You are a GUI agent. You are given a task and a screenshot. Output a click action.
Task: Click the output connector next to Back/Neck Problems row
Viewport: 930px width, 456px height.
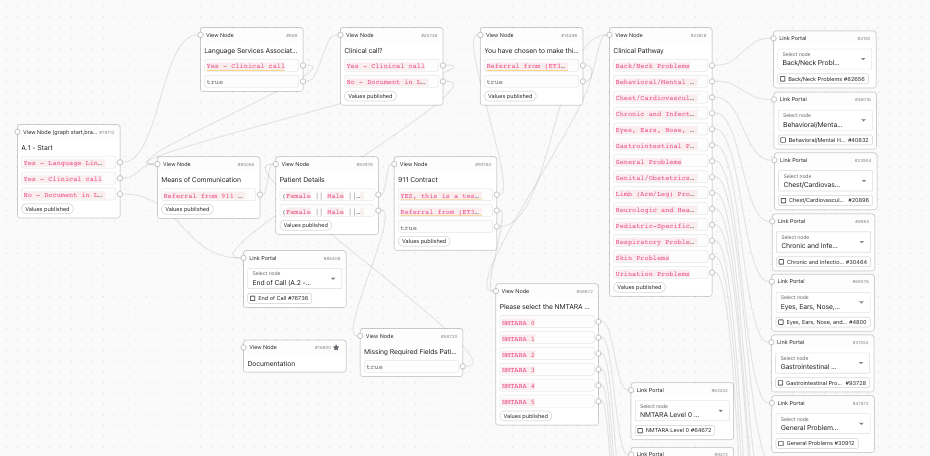pyautogui.click(x=712, y=66)
